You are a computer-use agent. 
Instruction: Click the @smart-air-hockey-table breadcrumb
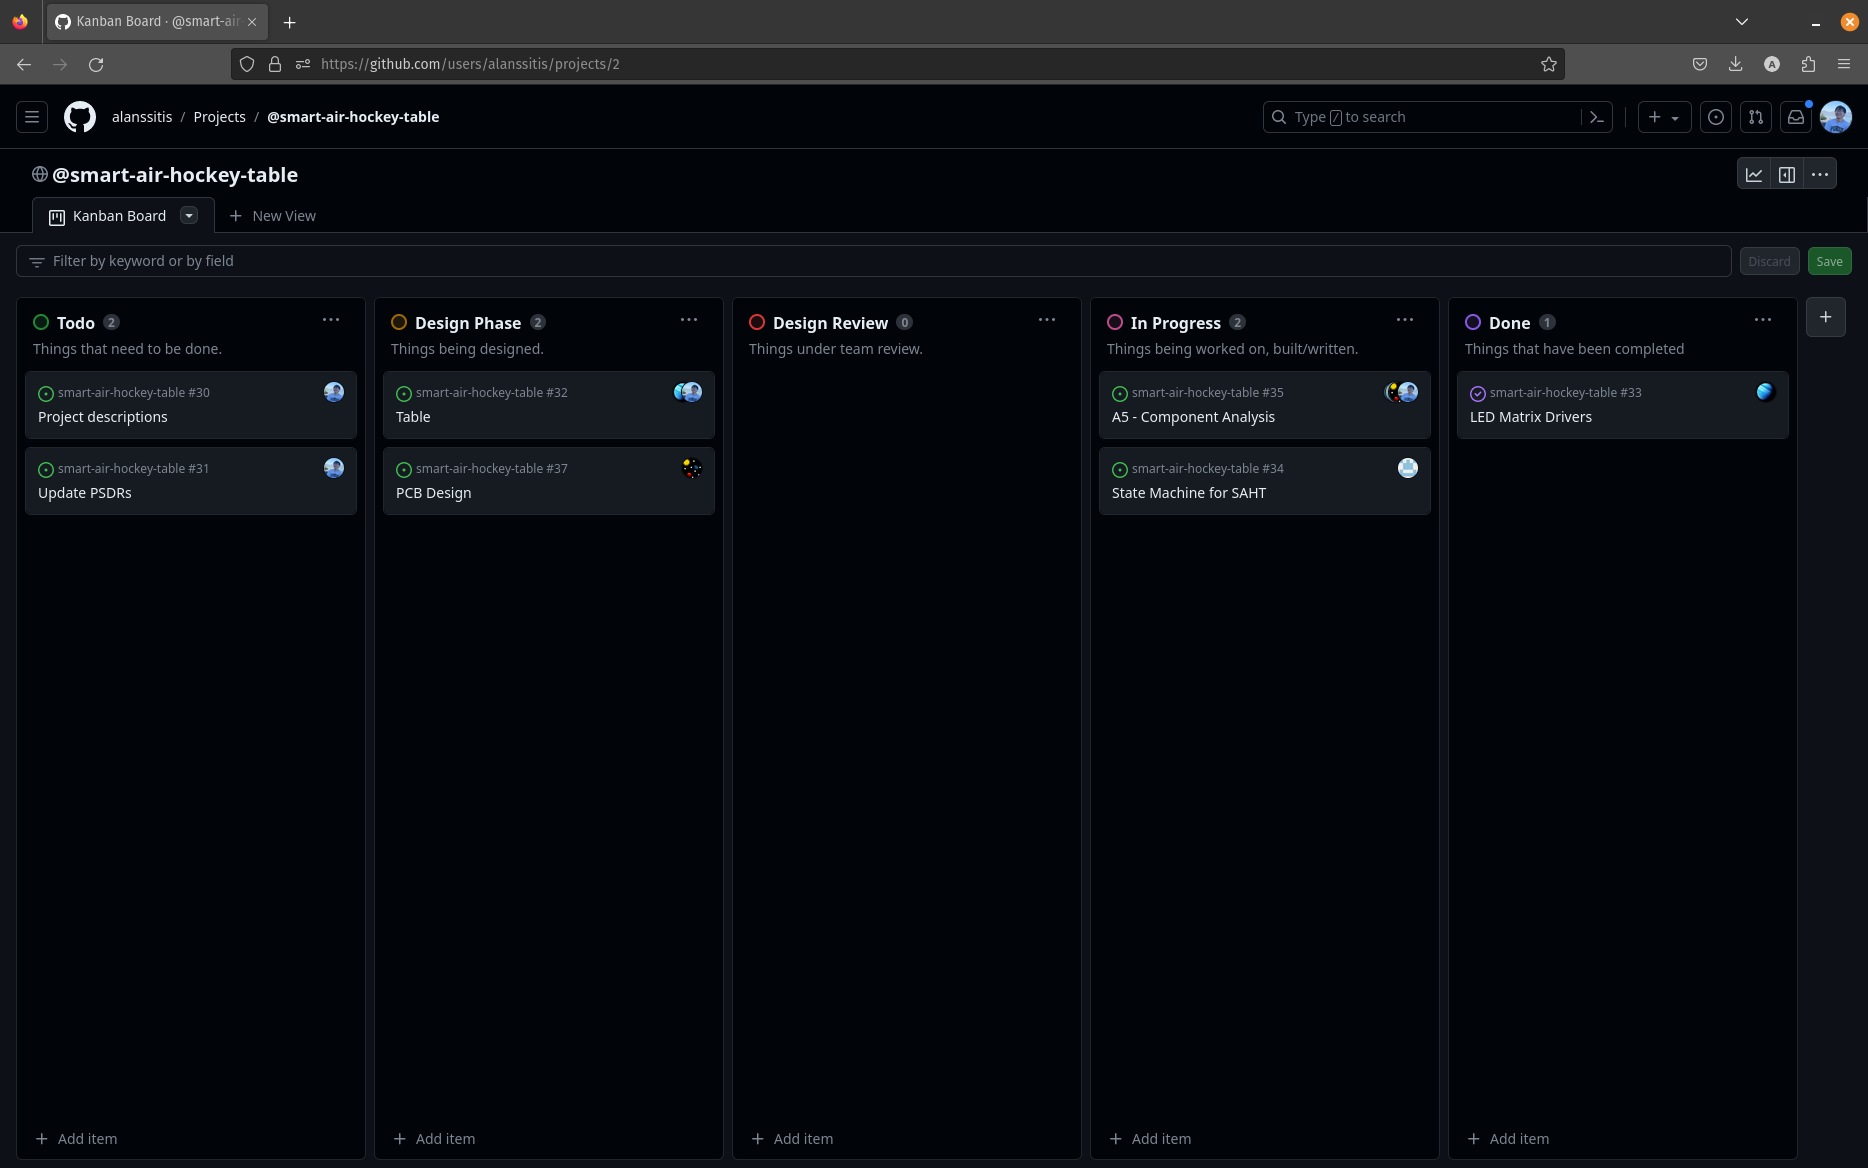[x=353, y=117]
